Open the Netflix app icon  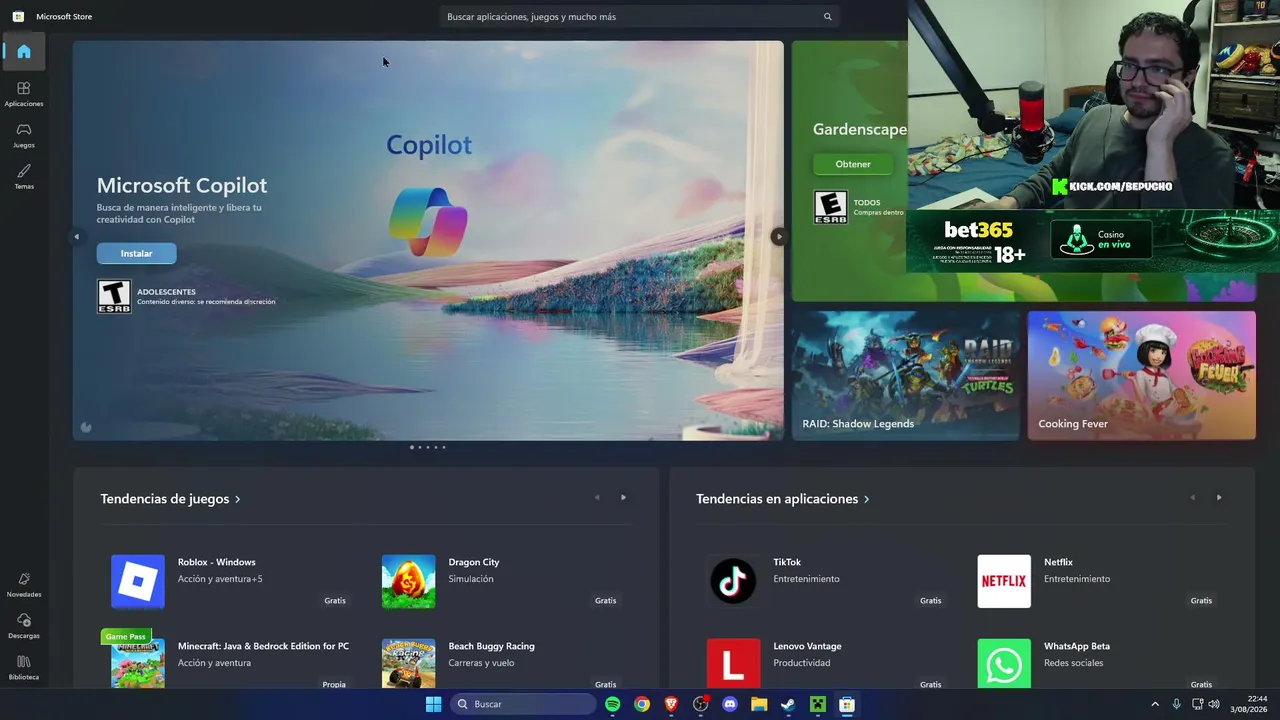point(1004,581)
